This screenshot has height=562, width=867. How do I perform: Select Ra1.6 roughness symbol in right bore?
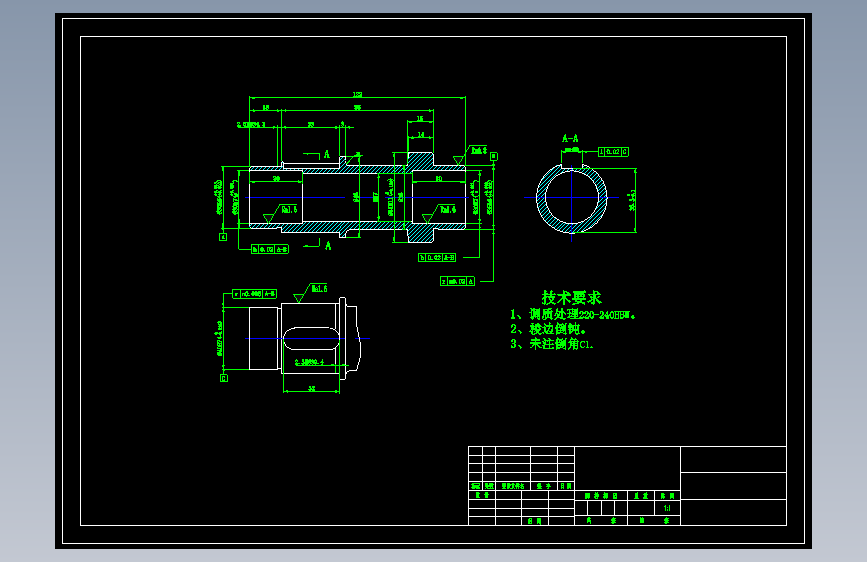[x=440, y=214]
